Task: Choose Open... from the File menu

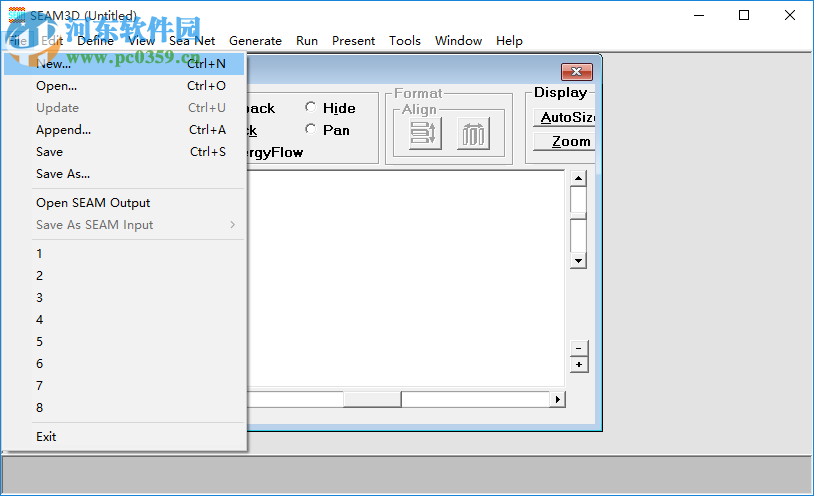Action: point(124,86)
